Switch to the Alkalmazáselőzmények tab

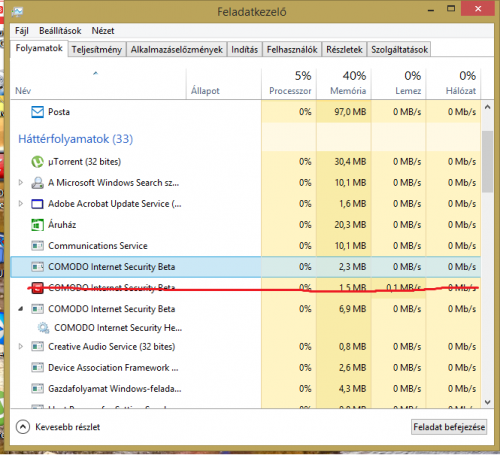click(x=177, y=50)
